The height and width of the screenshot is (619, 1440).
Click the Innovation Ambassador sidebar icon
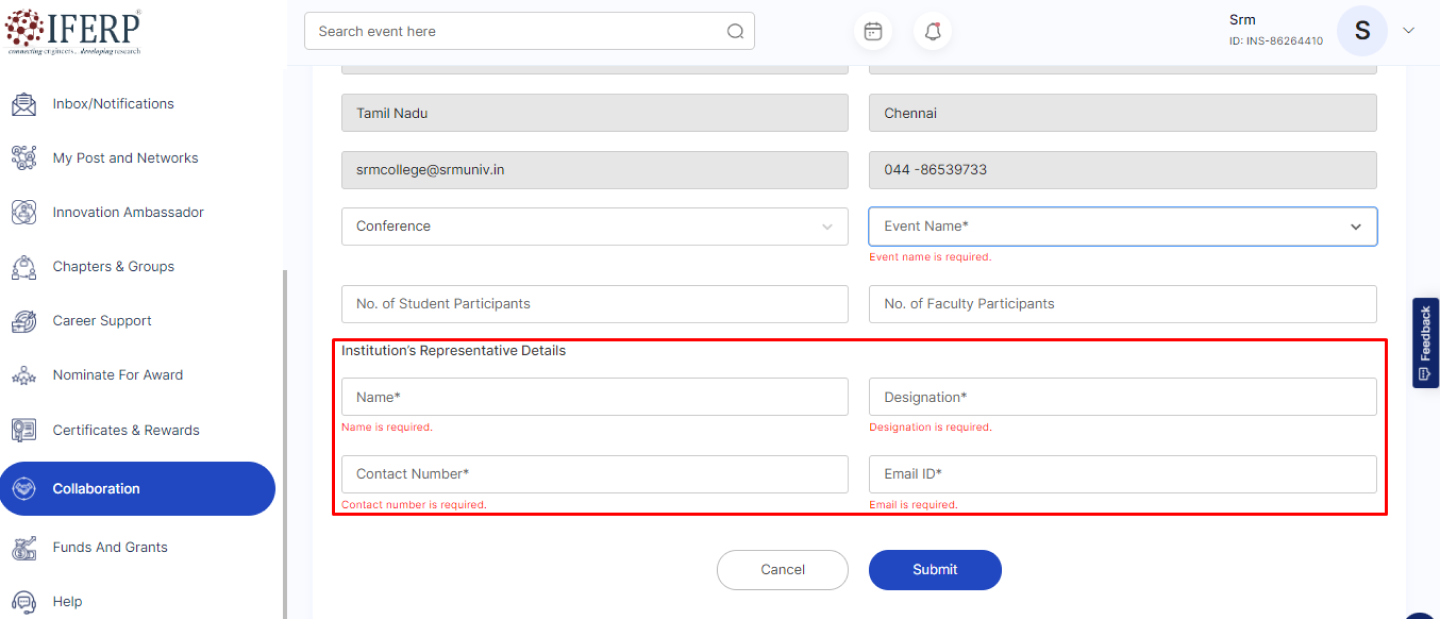click(24, 212)
